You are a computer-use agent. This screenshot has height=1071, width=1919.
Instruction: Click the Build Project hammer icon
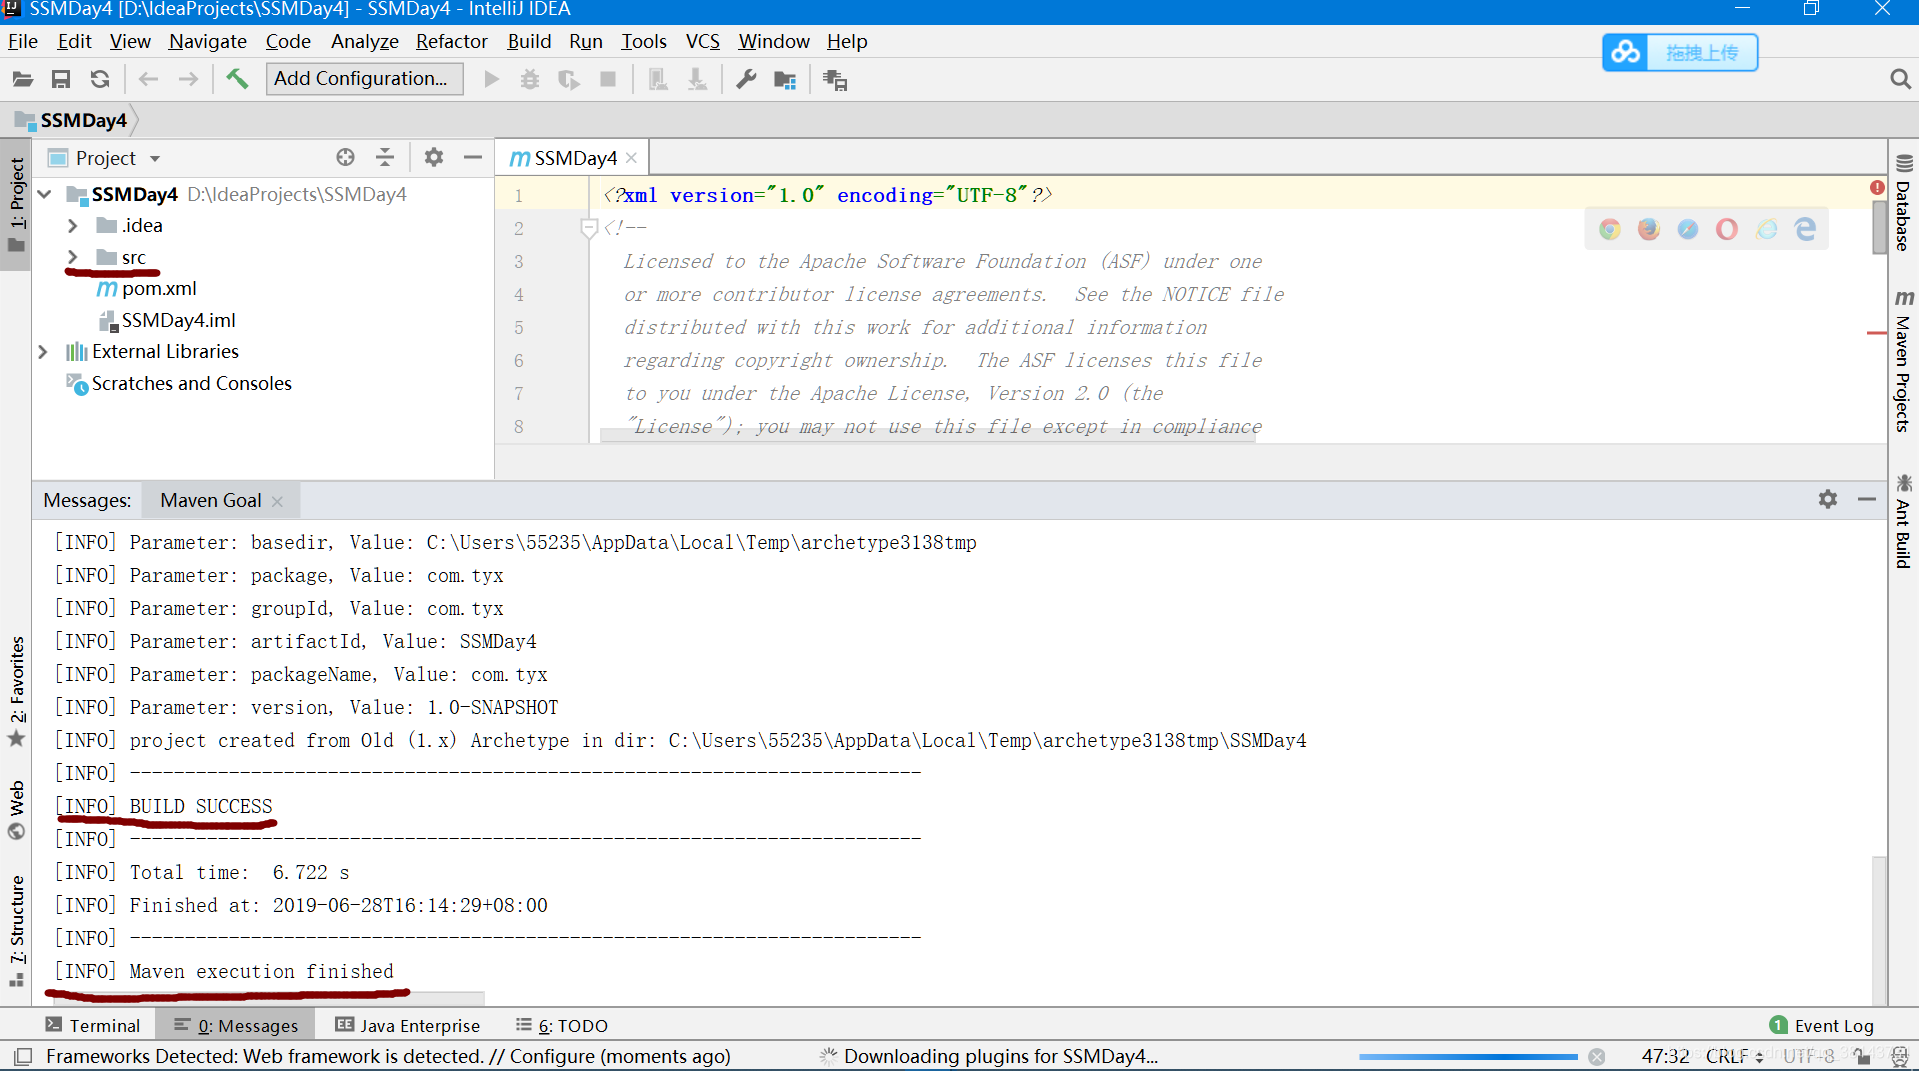(x=237, y=79)
